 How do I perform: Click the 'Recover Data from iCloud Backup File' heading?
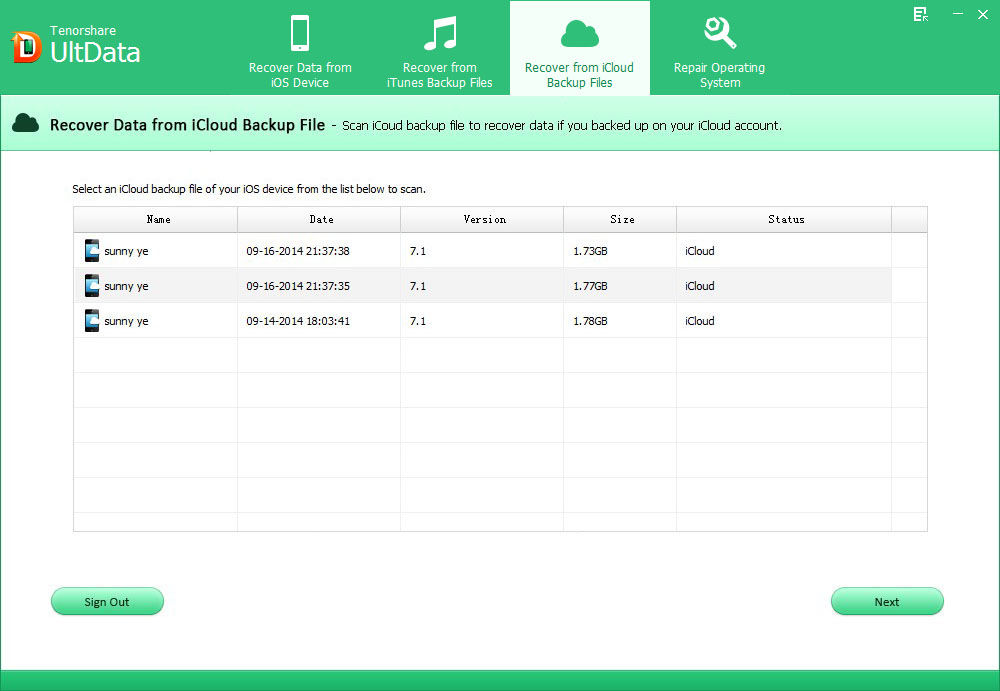(188, 125)
